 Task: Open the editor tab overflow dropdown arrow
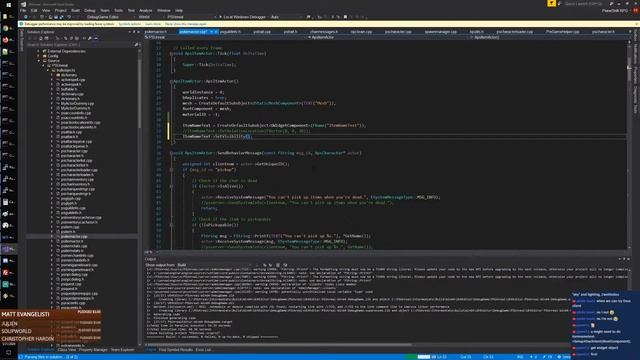(x=630, y=32)
